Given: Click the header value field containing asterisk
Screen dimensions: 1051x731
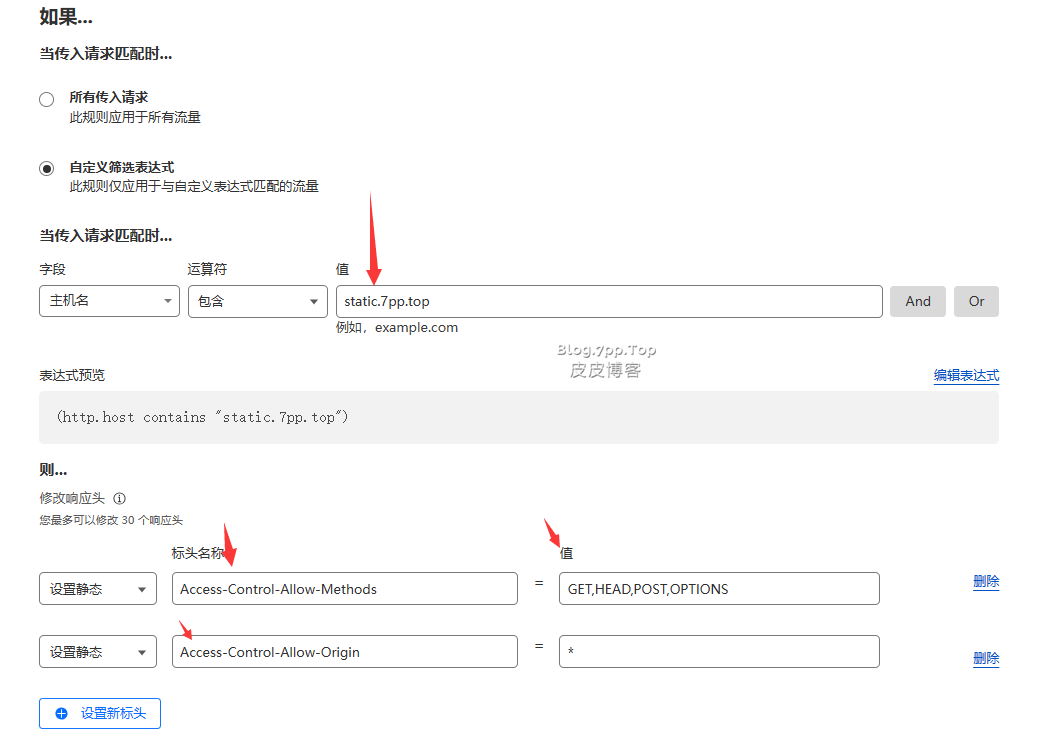Looking at the screenshot, I should tap(718, 652).
